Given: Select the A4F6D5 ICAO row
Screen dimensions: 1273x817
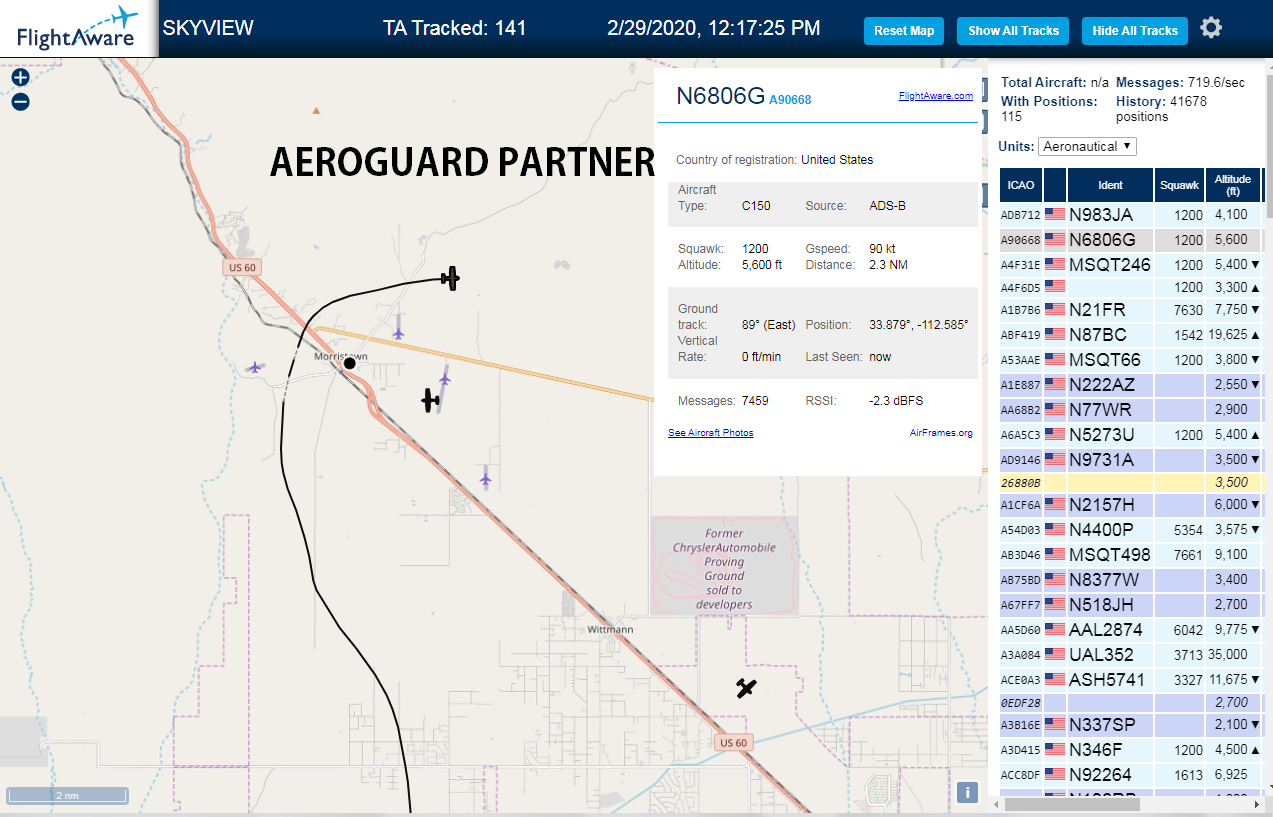Looking at the screenshot, I should [1131, 287].
